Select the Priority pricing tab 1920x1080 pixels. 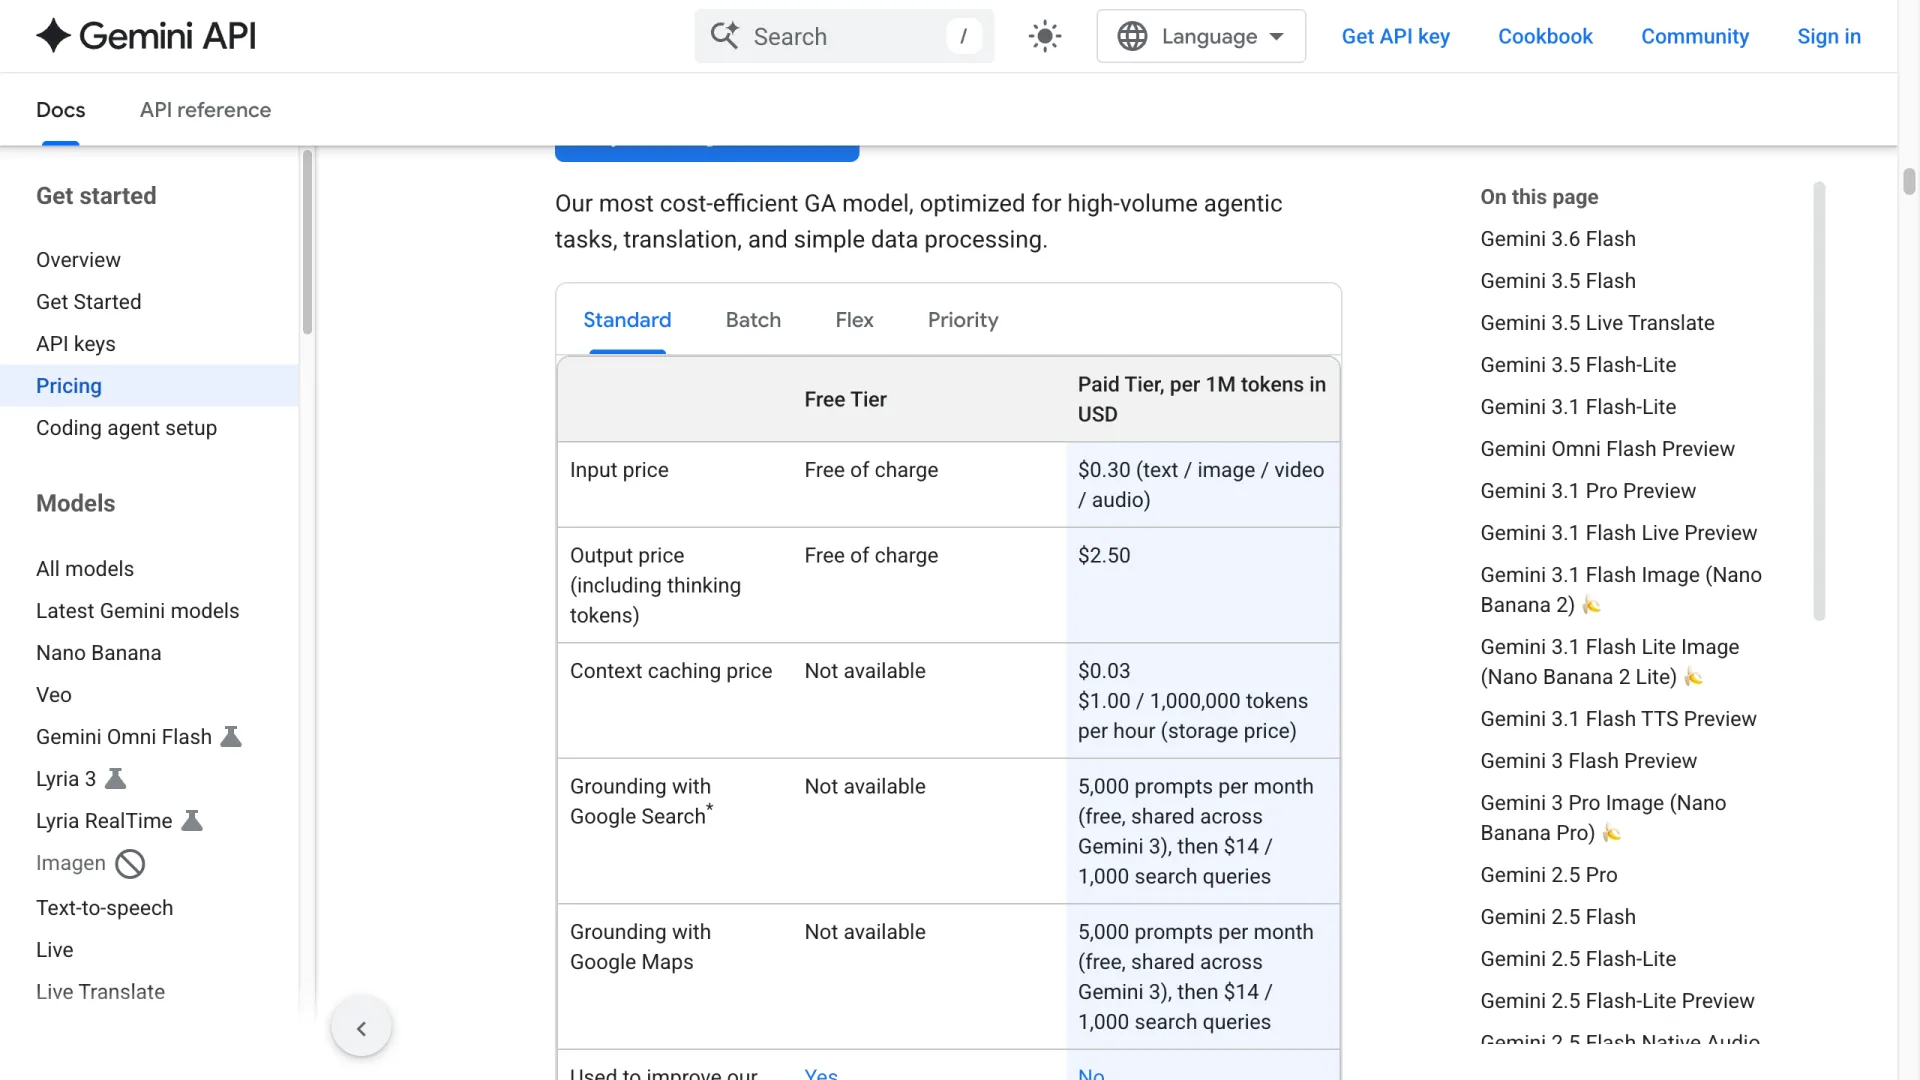pos(963,320)
